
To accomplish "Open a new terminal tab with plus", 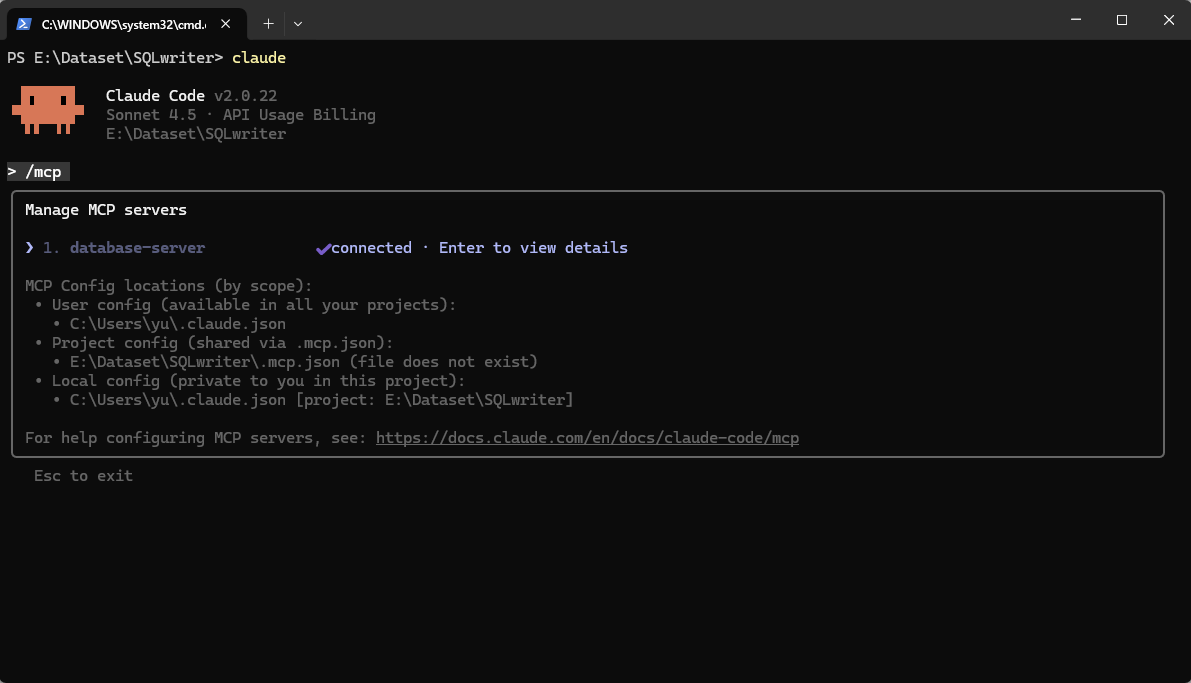I will [268, 24].
